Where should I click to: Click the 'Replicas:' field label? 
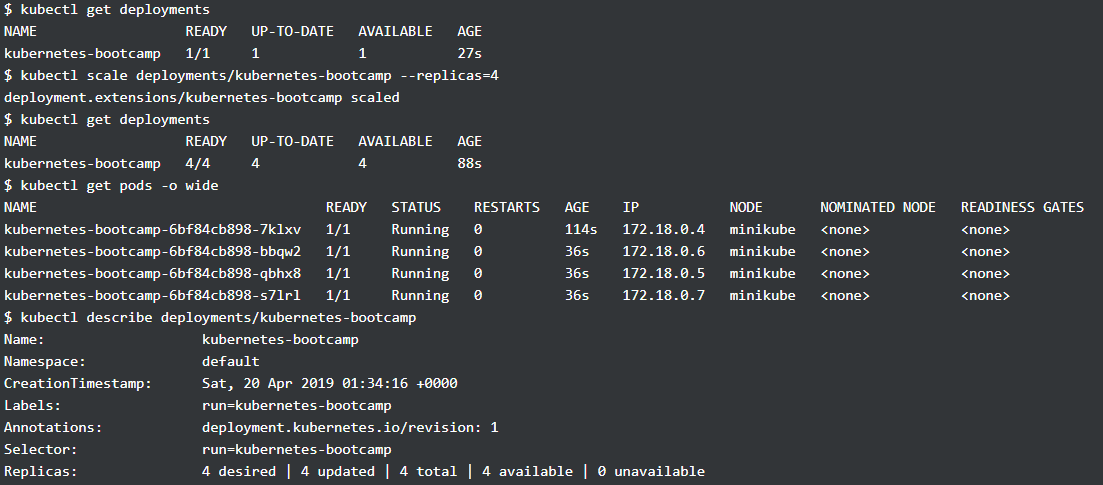pos(41,472)
